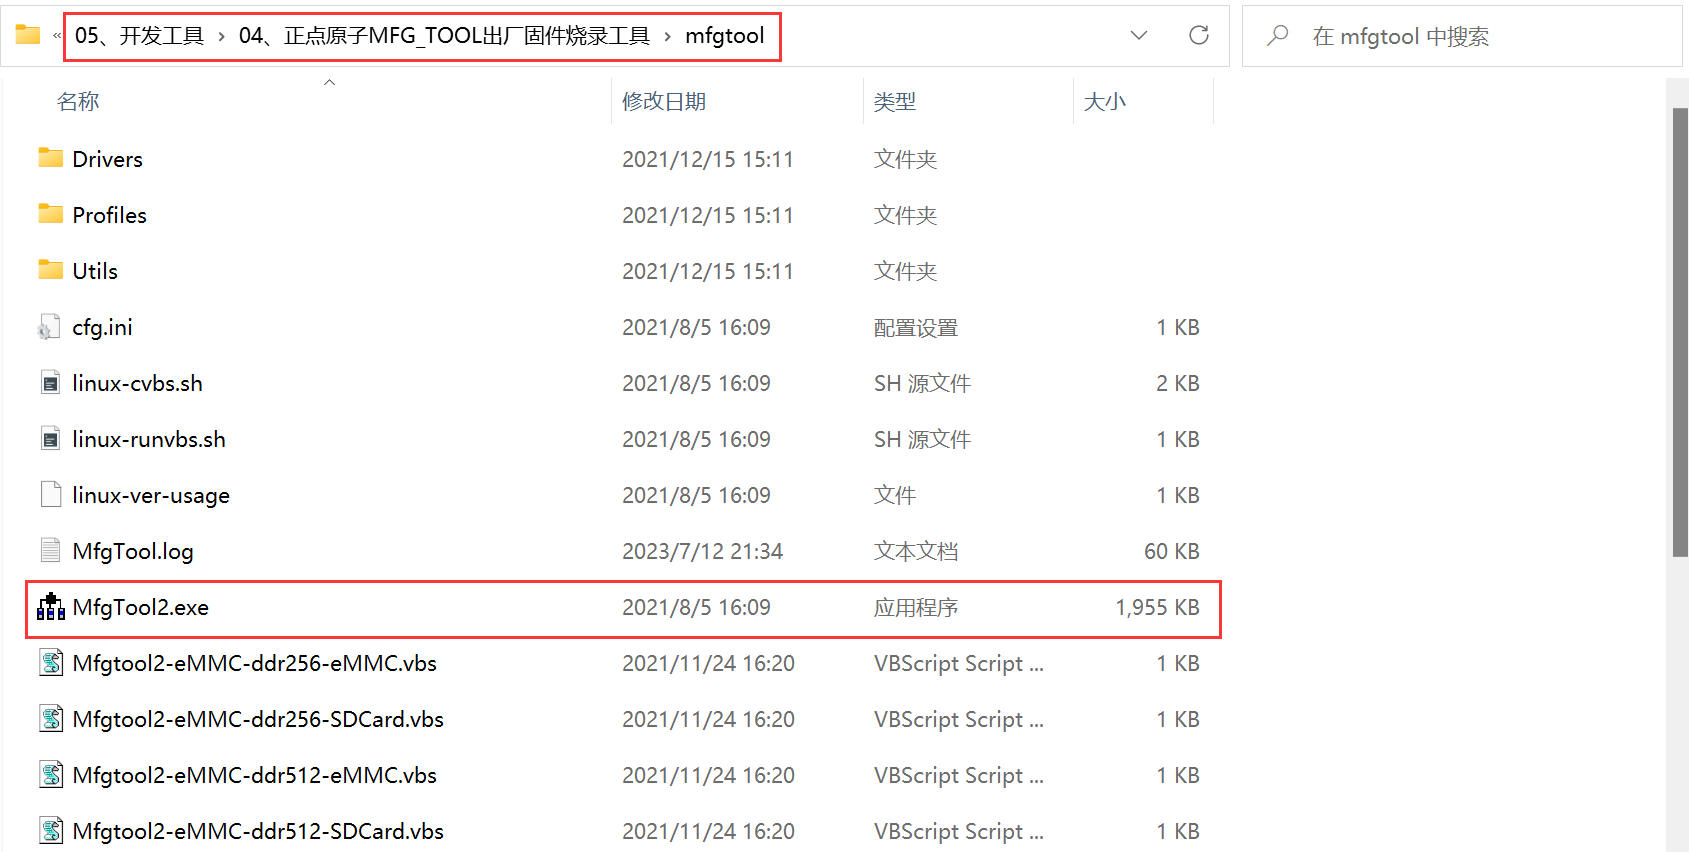Open the address bar history dropdown
Viewport: 1689px width, 852px height.
point(1138,36)
